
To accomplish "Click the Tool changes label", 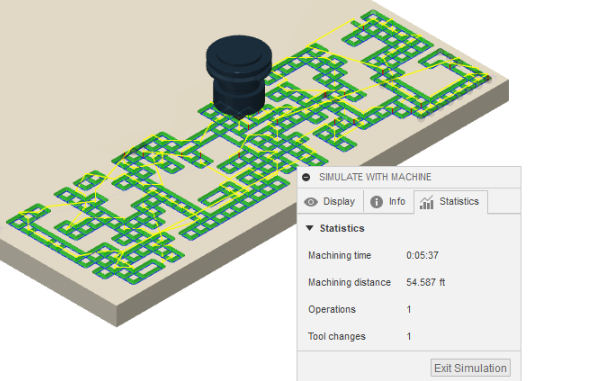I will click(x=337, y=336).
